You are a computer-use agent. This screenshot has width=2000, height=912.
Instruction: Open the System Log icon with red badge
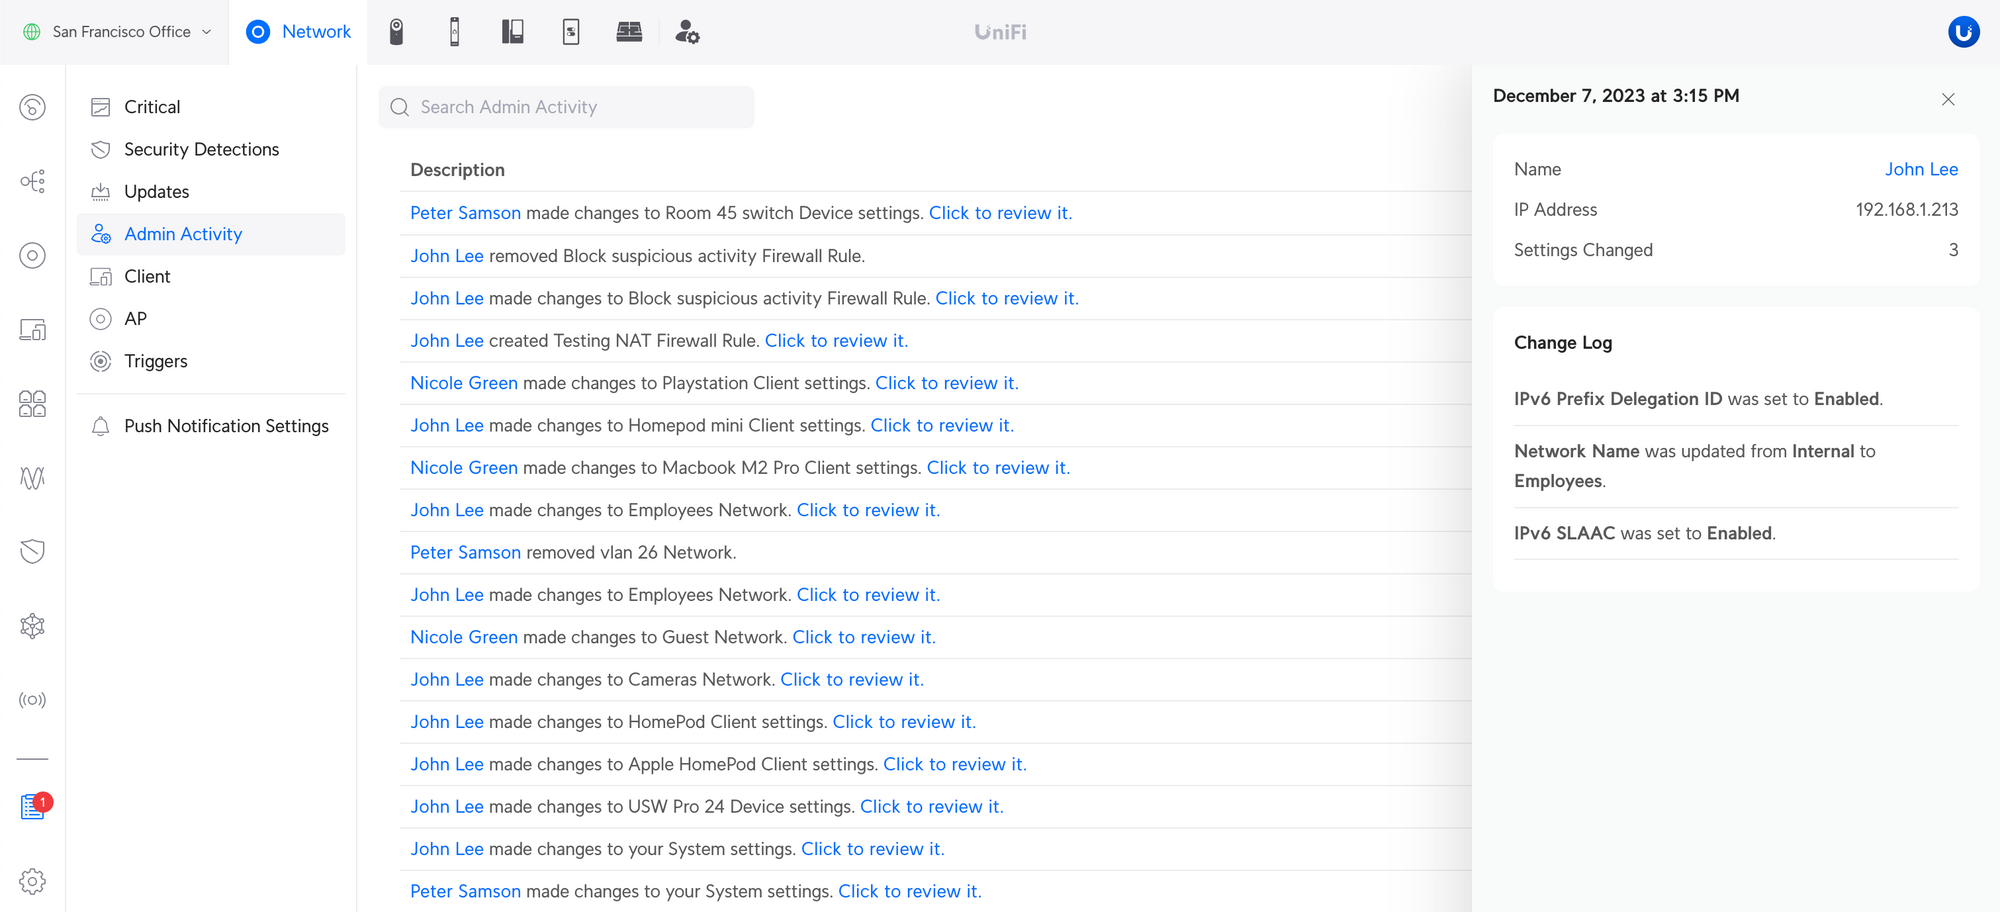(33, 807)
